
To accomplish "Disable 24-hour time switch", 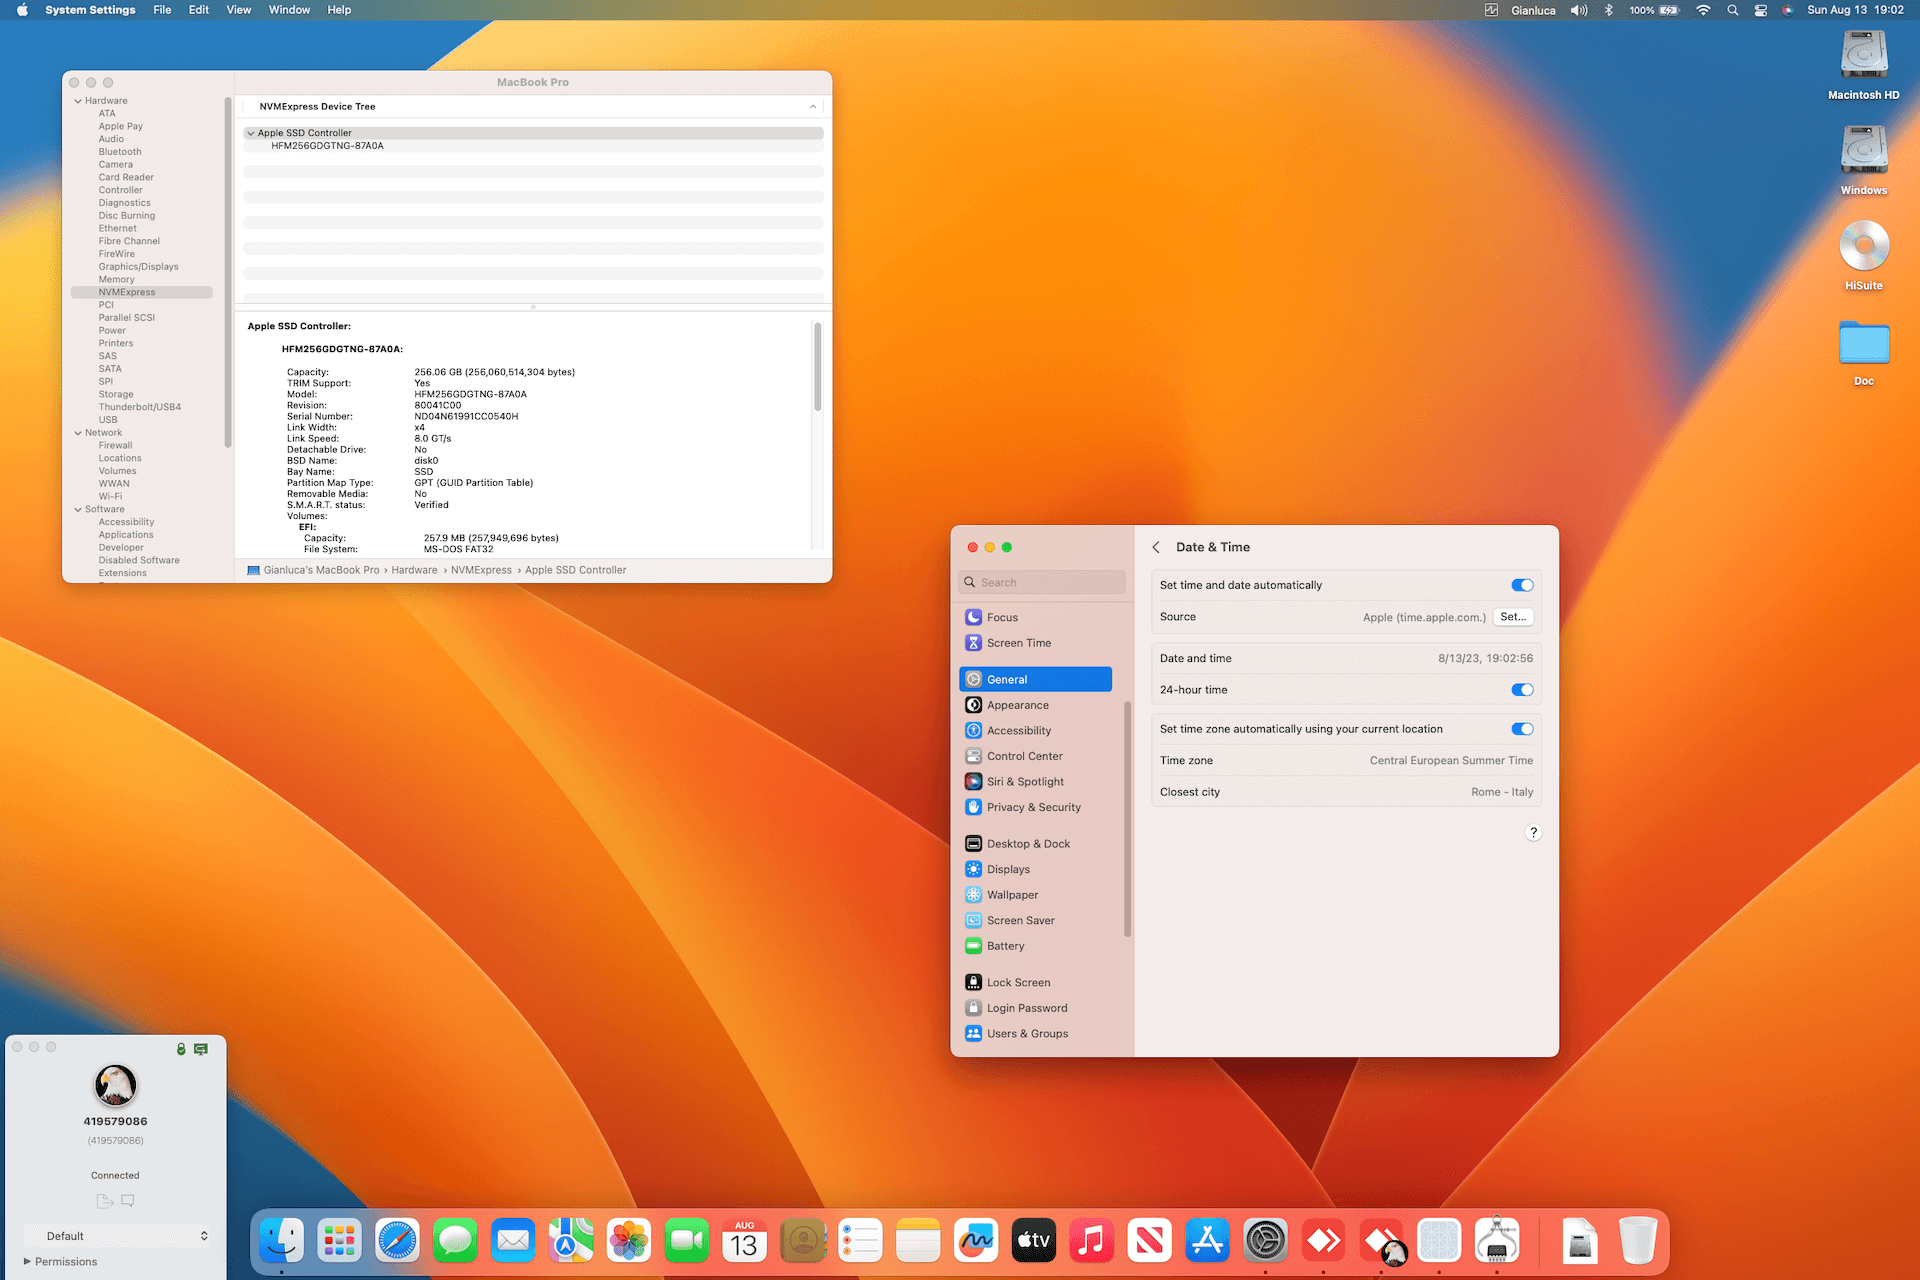I will tap(1521, 690).
